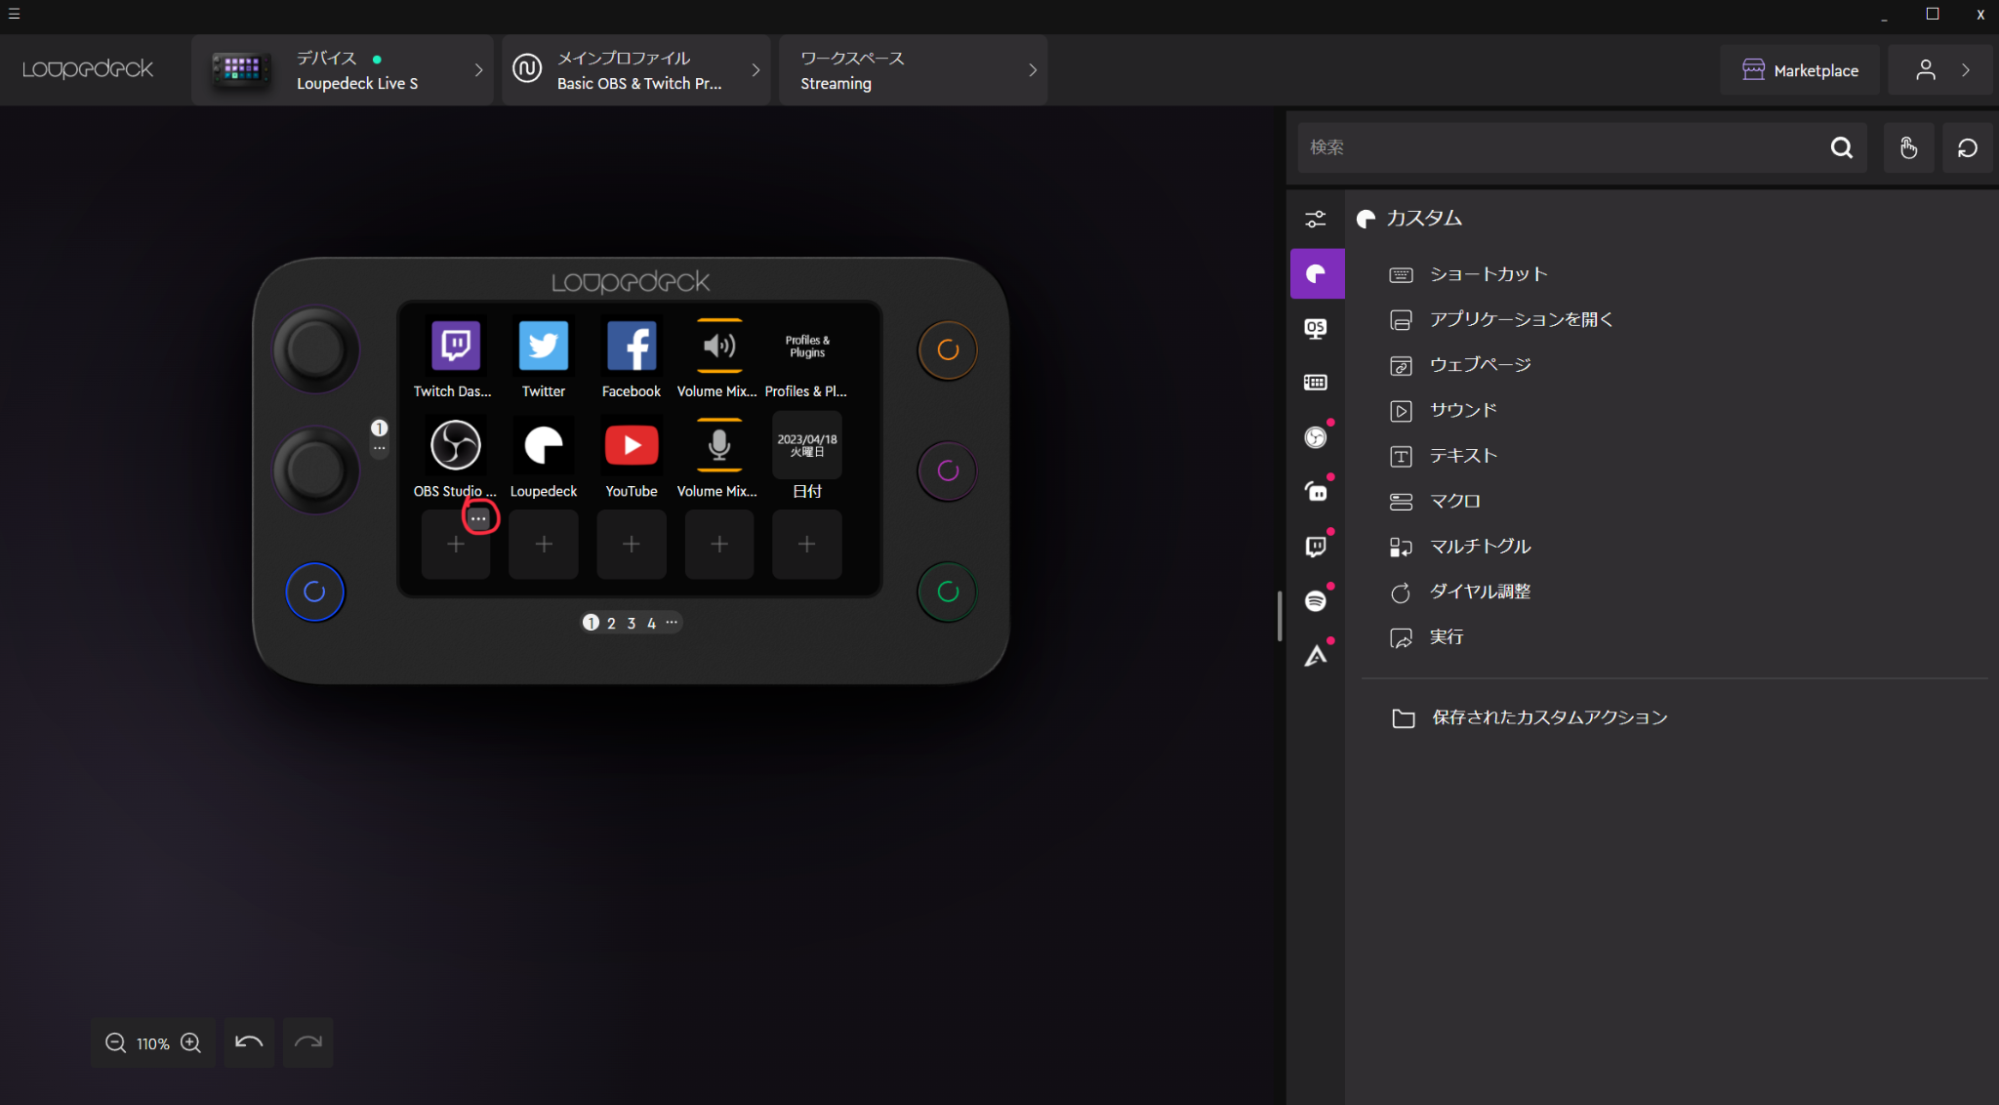1999x1105 pixels.
Task: Select the lower left dial knob
Action: click(x=315, y=469)
